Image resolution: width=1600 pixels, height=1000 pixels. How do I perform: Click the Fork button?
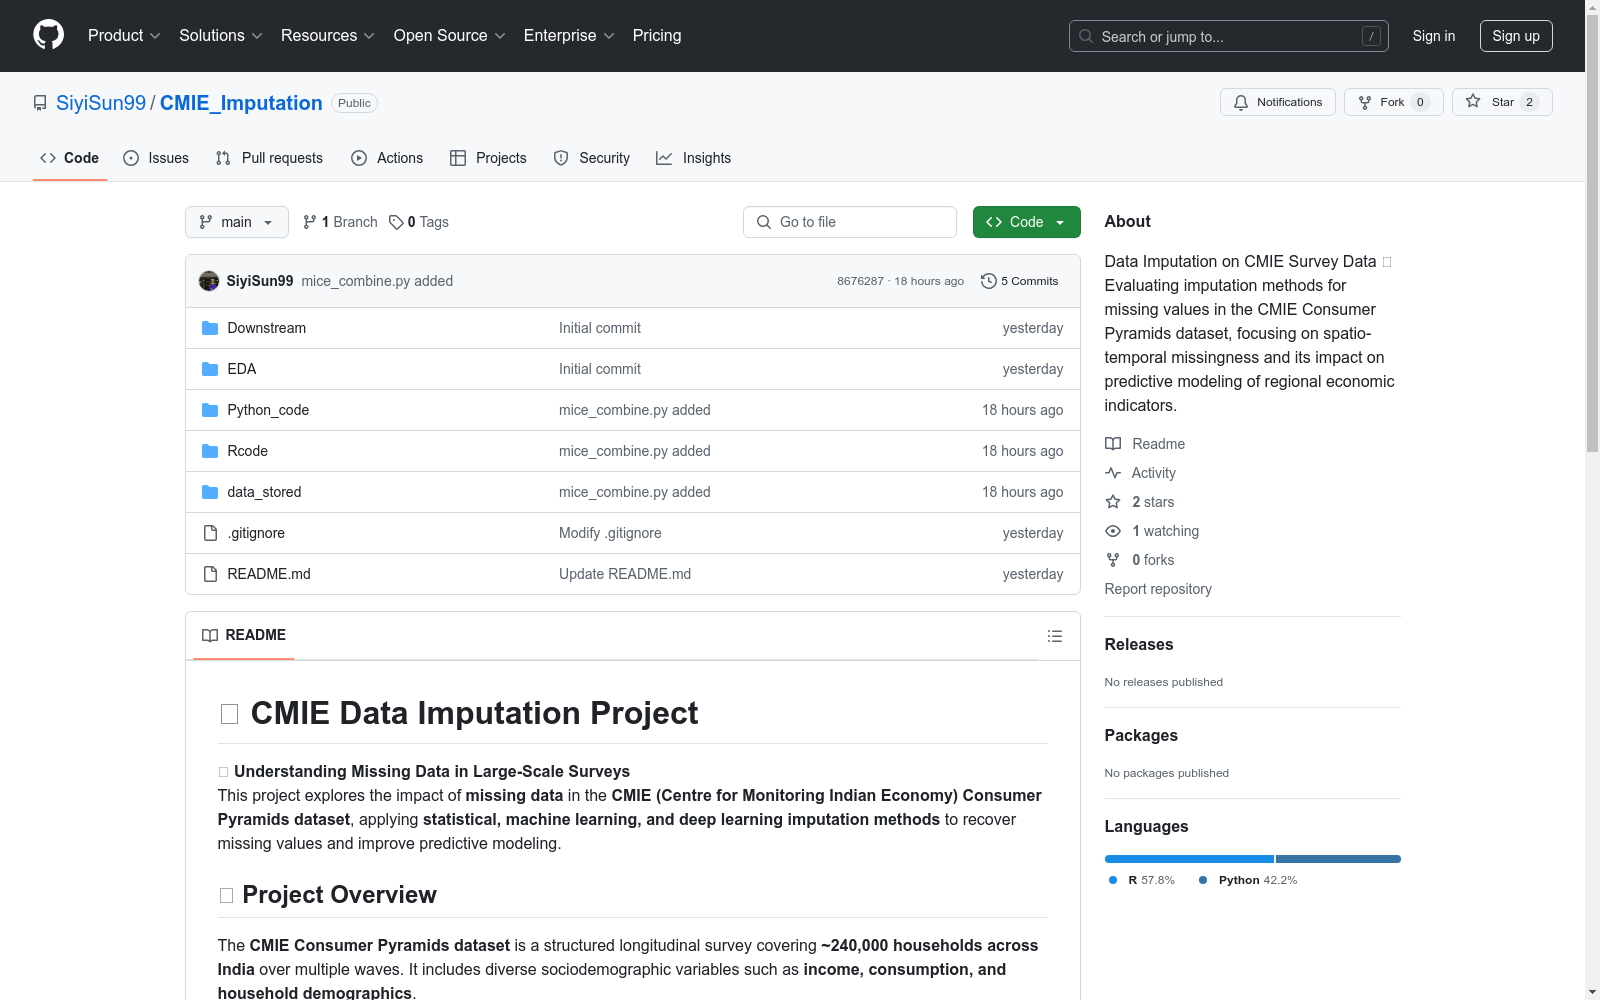(1394, 102)
